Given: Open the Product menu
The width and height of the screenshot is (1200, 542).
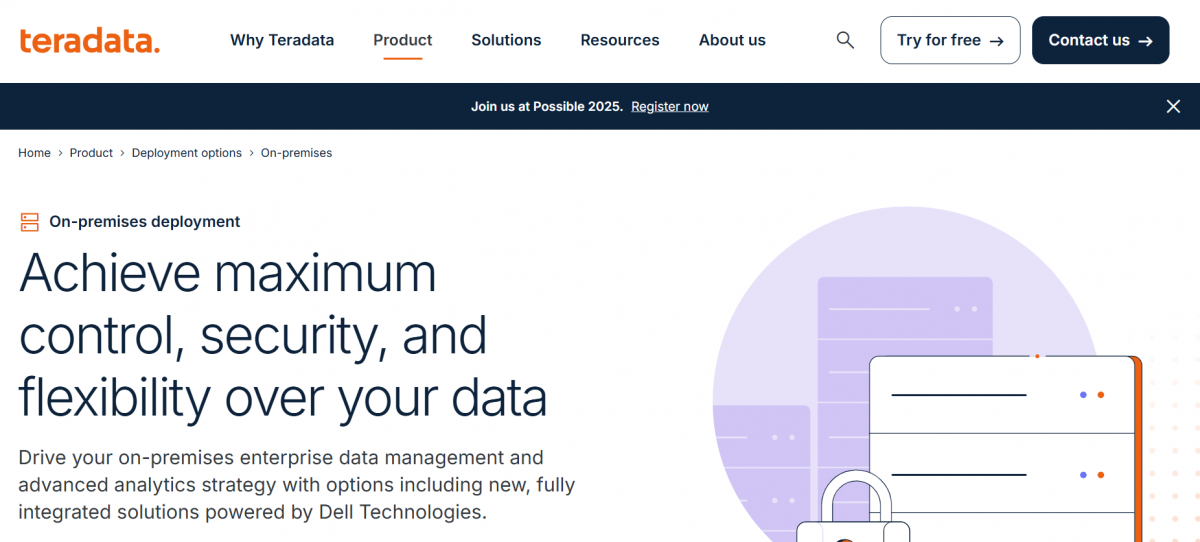Looking at the screenshot, I should pyautogui.click(x=402, y=40).
